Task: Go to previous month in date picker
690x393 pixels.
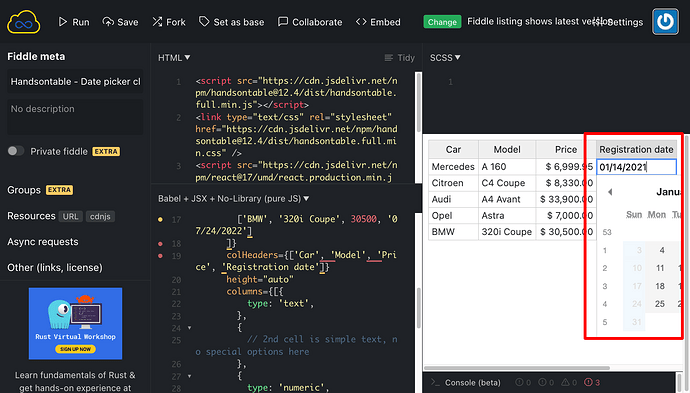Action: [x=610, y=192]
